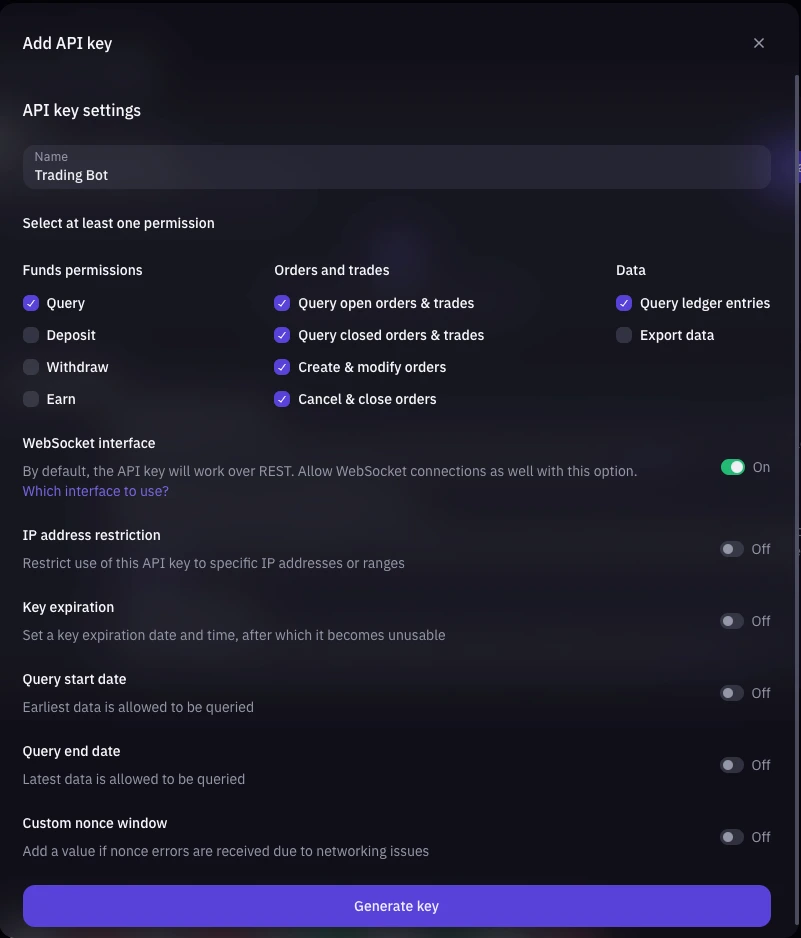Focus the Name field containing Trading Bot
Viewport: 801px width, 938px height.
click(x=397, y=167)
